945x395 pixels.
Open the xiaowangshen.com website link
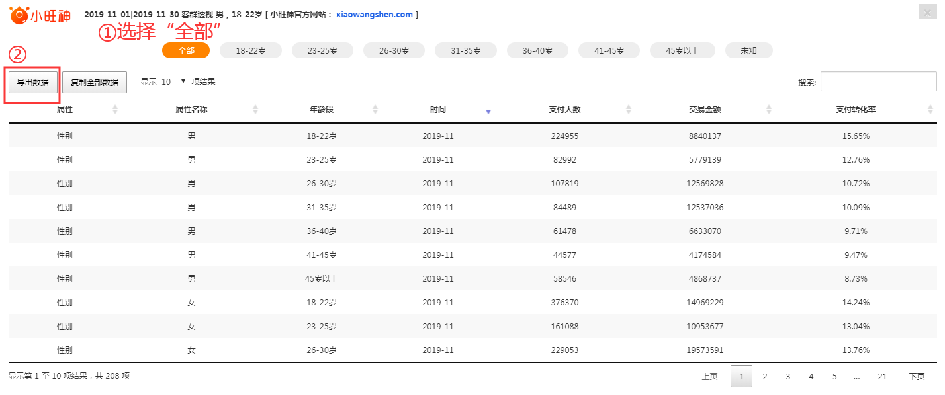[374, 14]
